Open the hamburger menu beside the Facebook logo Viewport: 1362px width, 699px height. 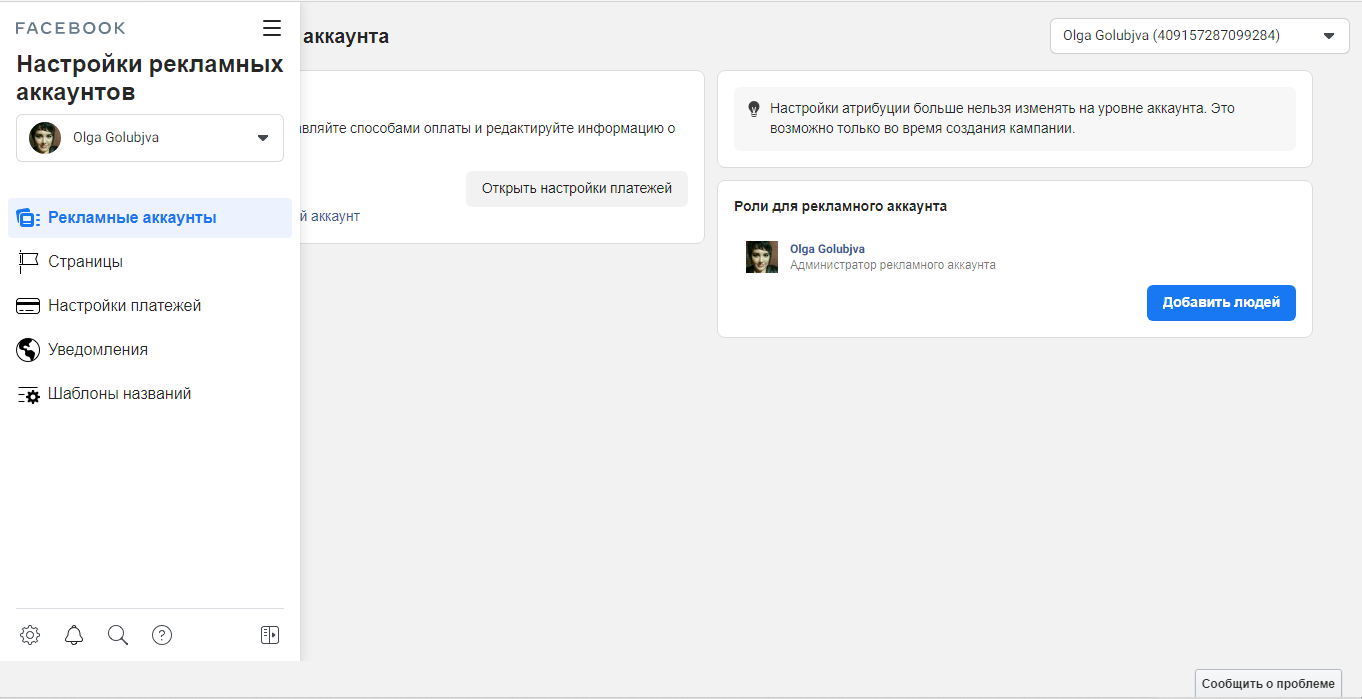point(272,28)
